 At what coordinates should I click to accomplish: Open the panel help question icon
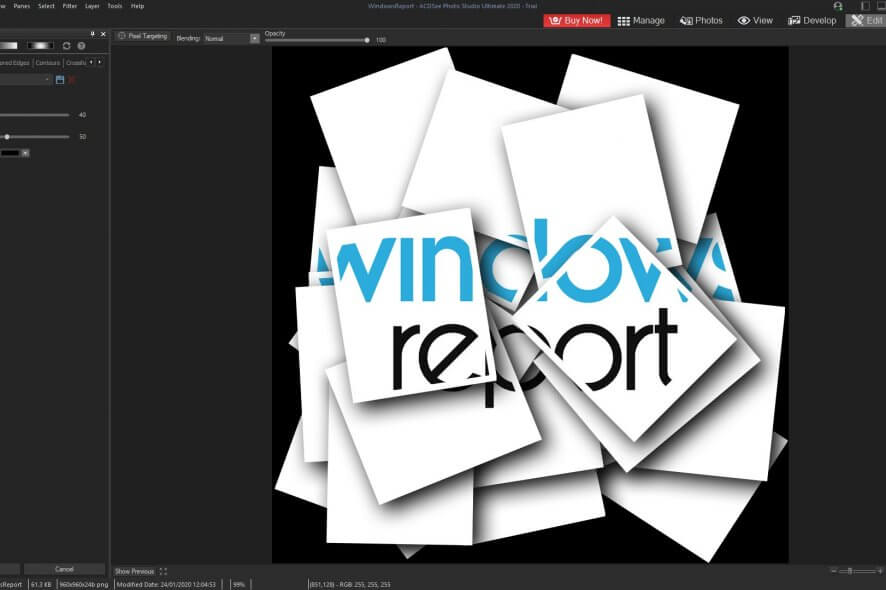81,46
